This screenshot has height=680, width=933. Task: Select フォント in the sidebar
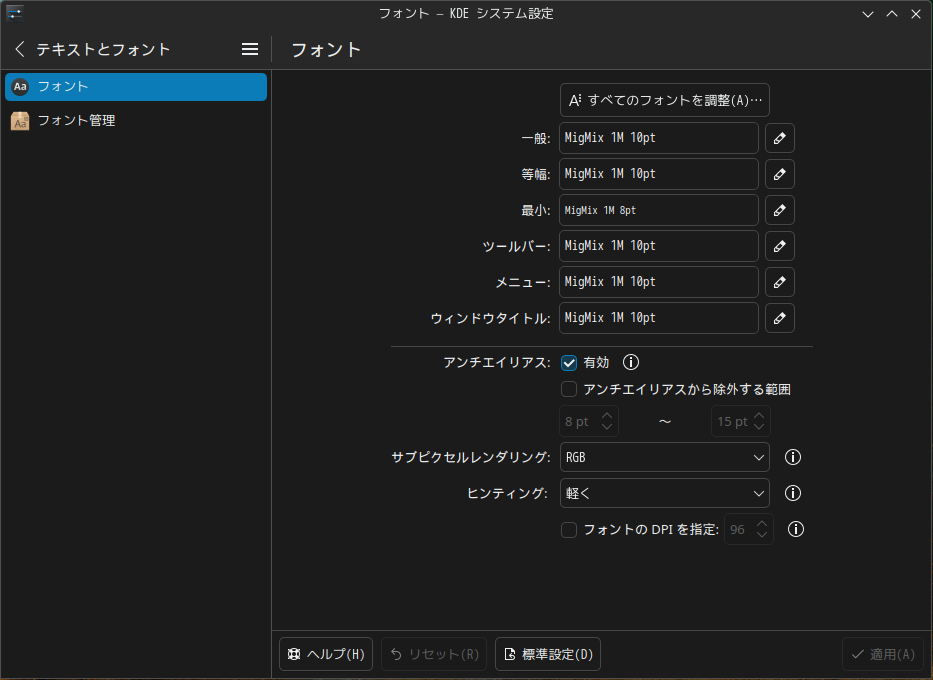(x=136, y=87)
